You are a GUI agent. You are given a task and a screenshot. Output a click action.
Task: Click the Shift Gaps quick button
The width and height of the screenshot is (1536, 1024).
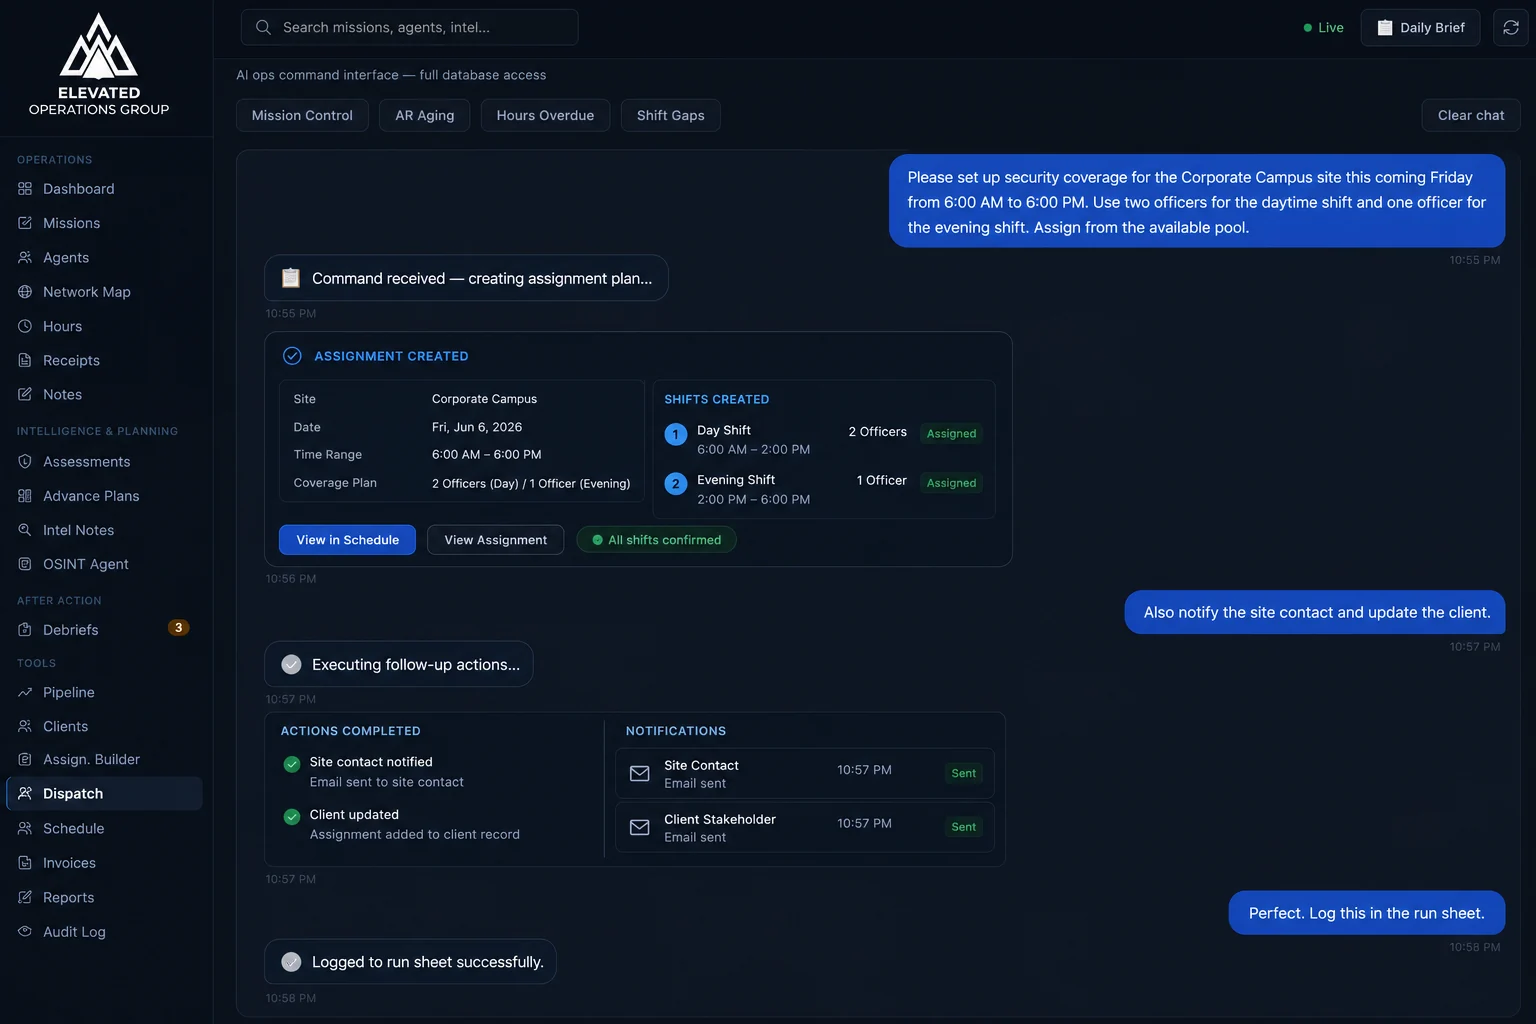point(671,115)
